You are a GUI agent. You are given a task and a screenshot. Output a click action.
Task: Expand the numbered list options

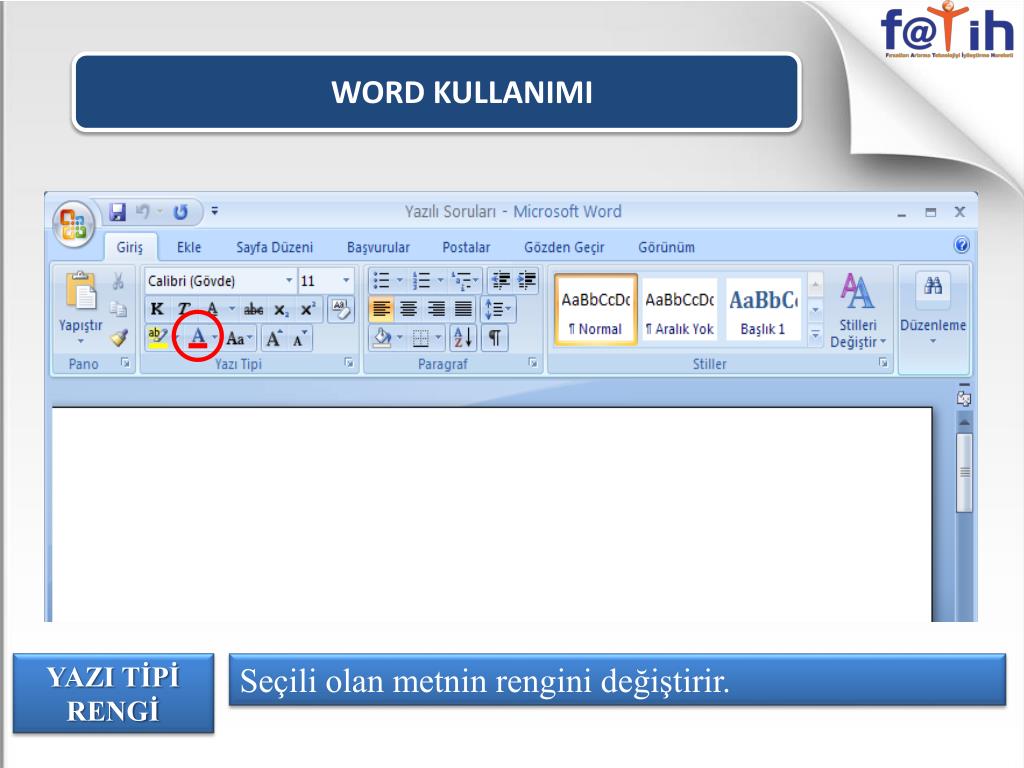pos(440,281)
